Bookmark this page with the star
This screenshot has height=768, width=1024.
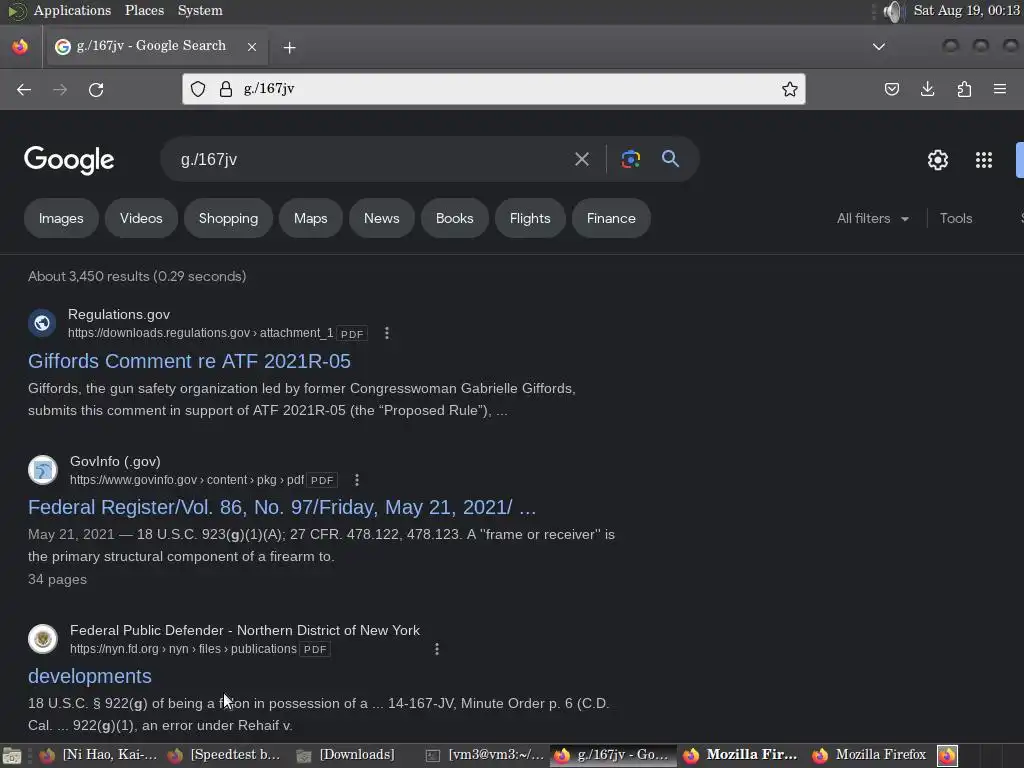point(790,89)
